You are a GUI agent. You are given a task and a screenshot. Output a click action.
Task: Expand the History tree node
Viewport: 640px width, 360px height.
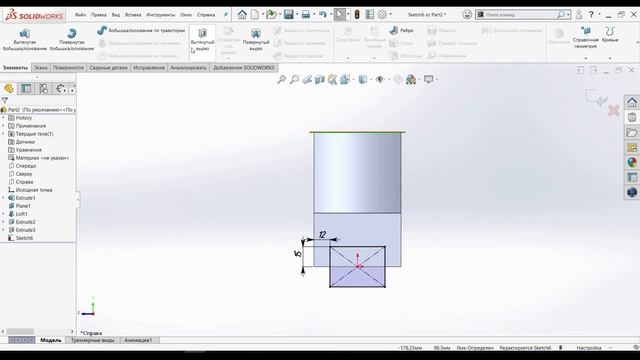(x=4, y=118)
